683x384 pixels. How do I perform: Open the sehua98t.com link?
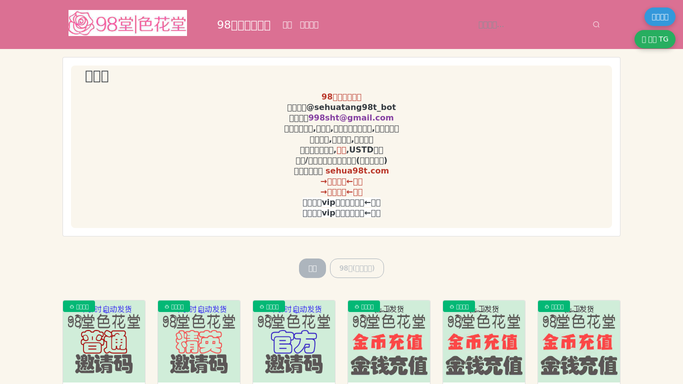pos(357,171)
